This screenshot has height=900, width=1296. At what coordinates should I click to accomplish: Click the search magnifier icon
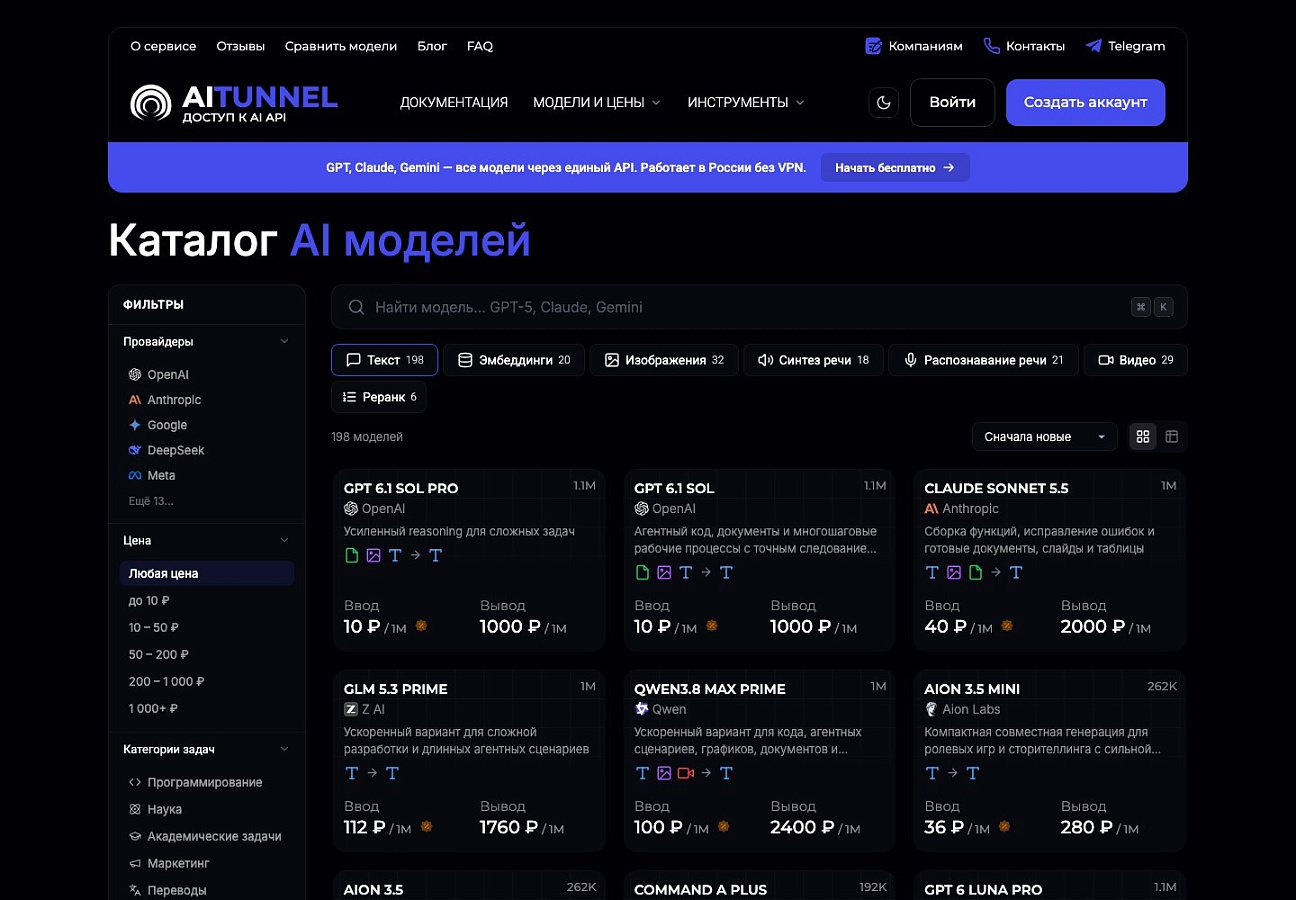click(355, 307)
